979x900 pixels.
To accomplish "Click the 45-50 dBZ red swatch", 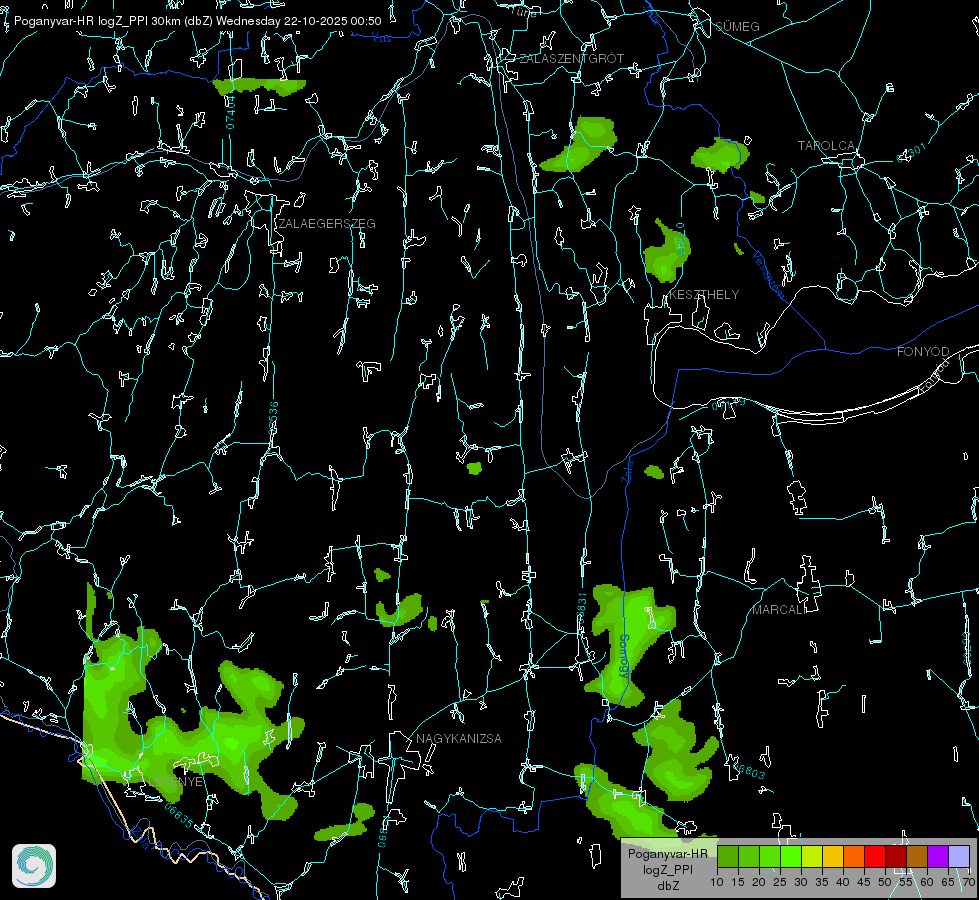I will [x=875, y=856].
